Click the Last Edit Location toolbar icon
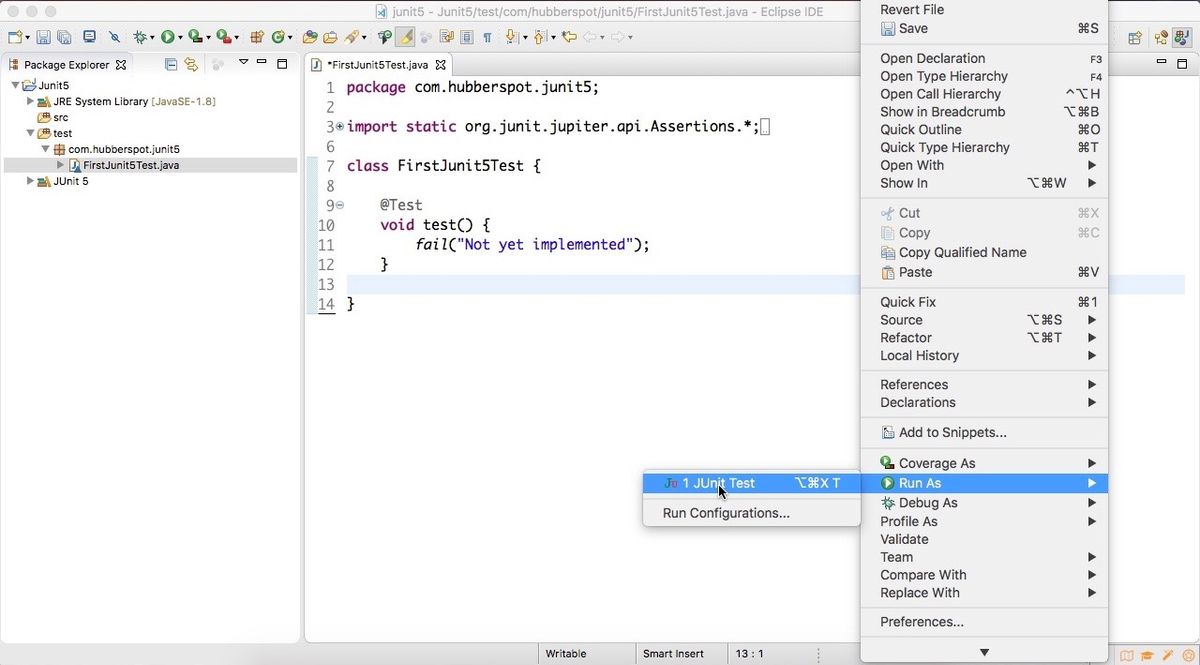This screenshot has width=1200, height=665. tap(569, 37)
